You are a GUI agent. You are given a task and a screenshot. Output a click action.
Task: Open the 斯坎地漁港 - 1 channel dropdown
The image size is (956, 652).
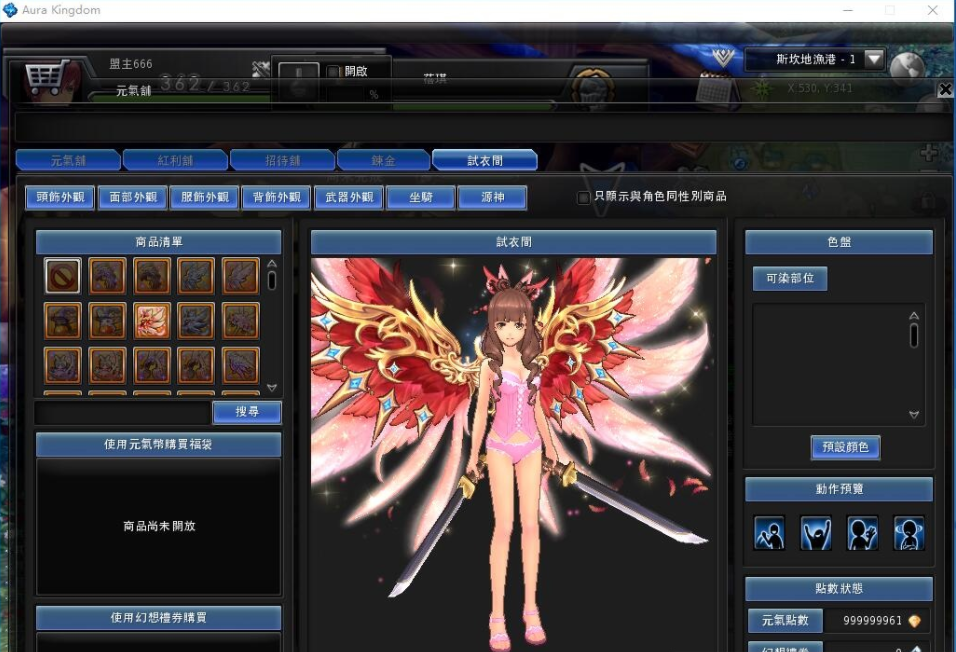point(873,59)
